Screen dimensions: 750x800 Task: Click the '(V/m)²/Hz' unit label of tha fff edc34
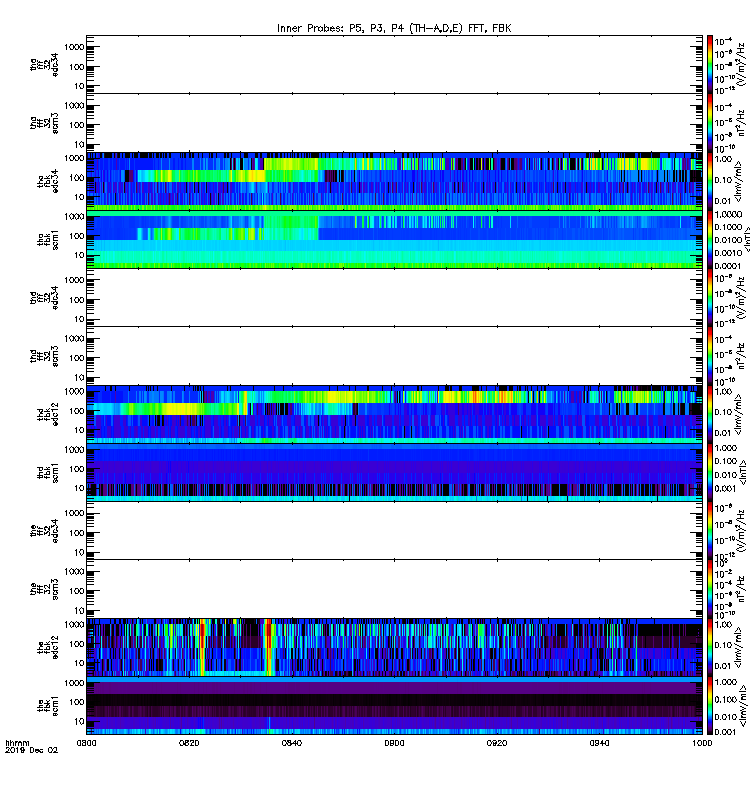[x=741, y=65]
